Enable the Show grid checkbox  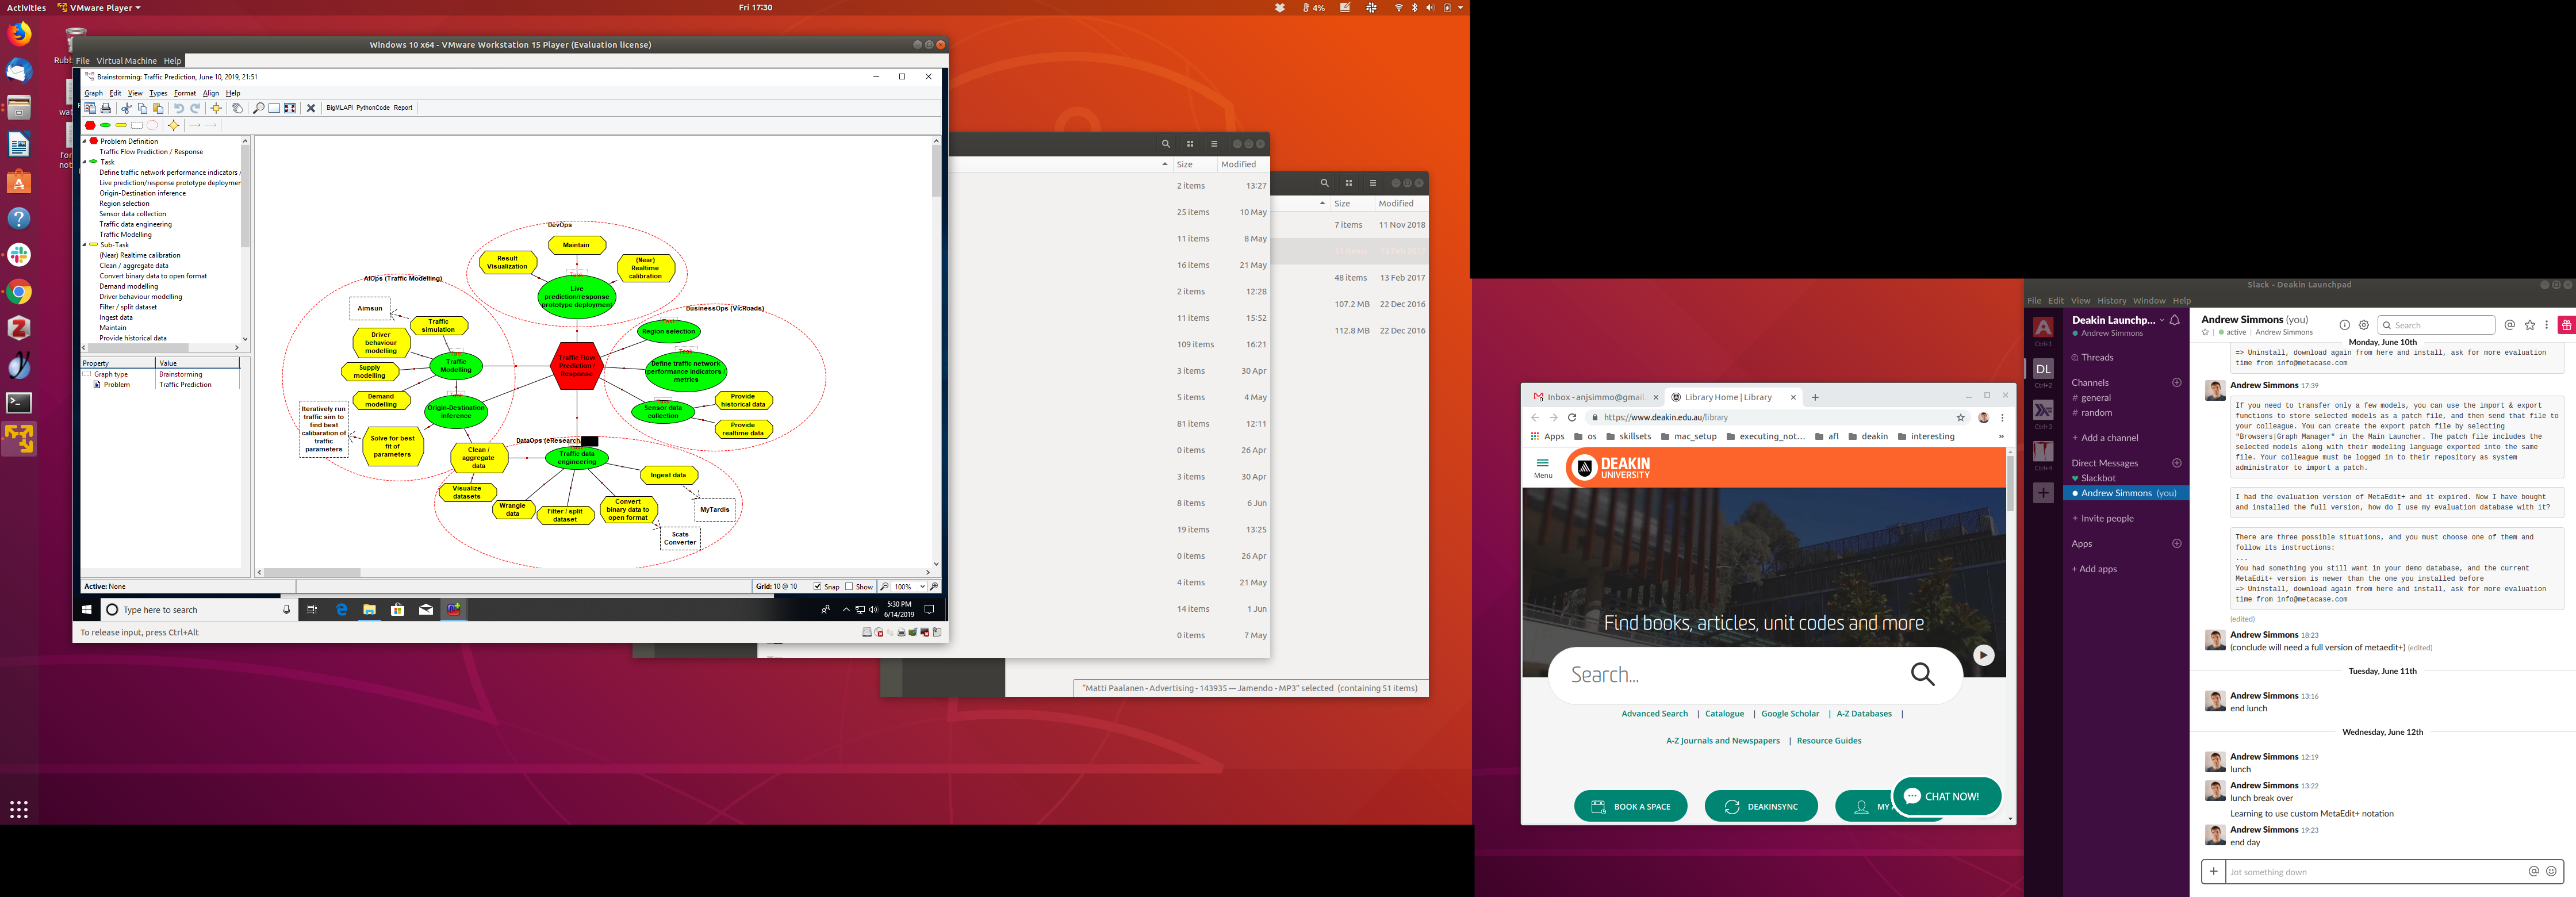(849, 587)
